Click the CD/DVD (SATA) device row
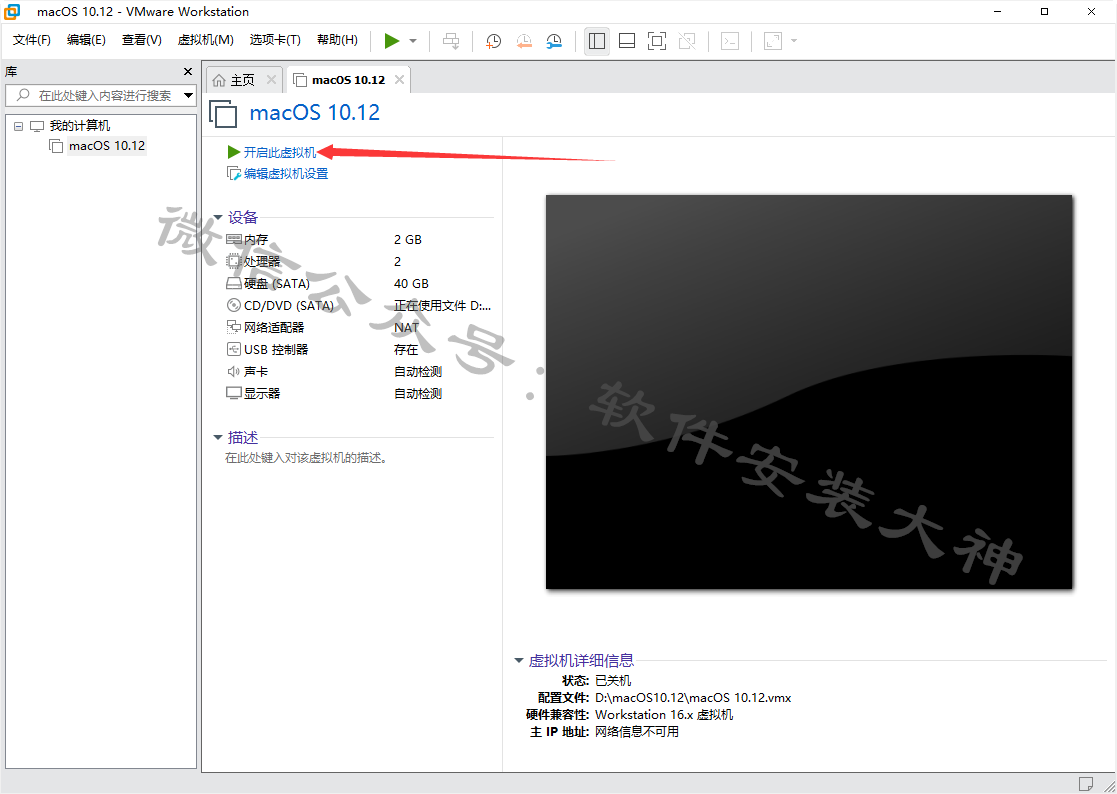1117x794 pixels. 358,305
